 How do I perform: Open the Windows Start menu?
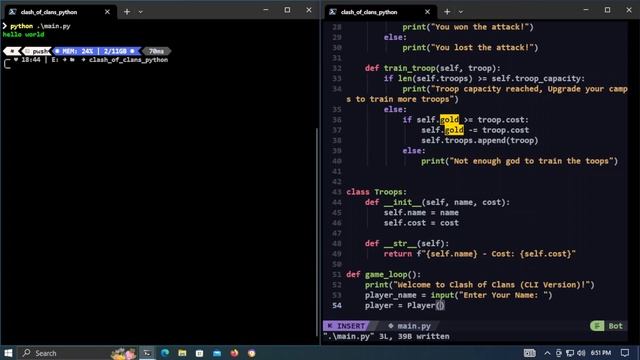pyautogui.click(x=8, y=353)
